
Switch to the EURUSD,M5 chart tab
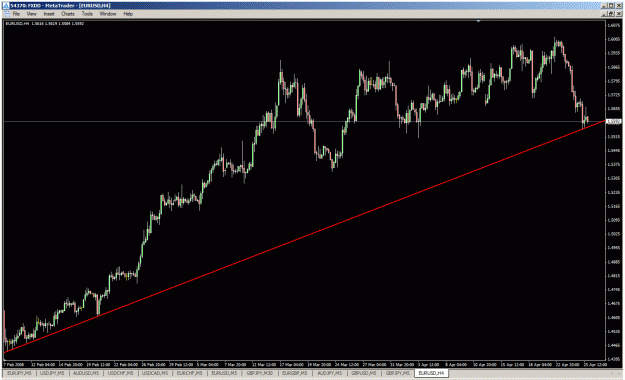224,373
